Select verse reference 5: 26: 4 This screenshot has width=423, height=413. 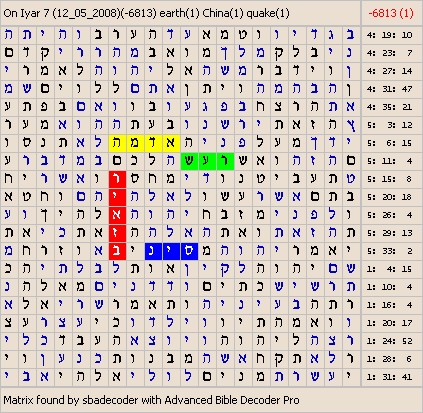tap(389, 215)
